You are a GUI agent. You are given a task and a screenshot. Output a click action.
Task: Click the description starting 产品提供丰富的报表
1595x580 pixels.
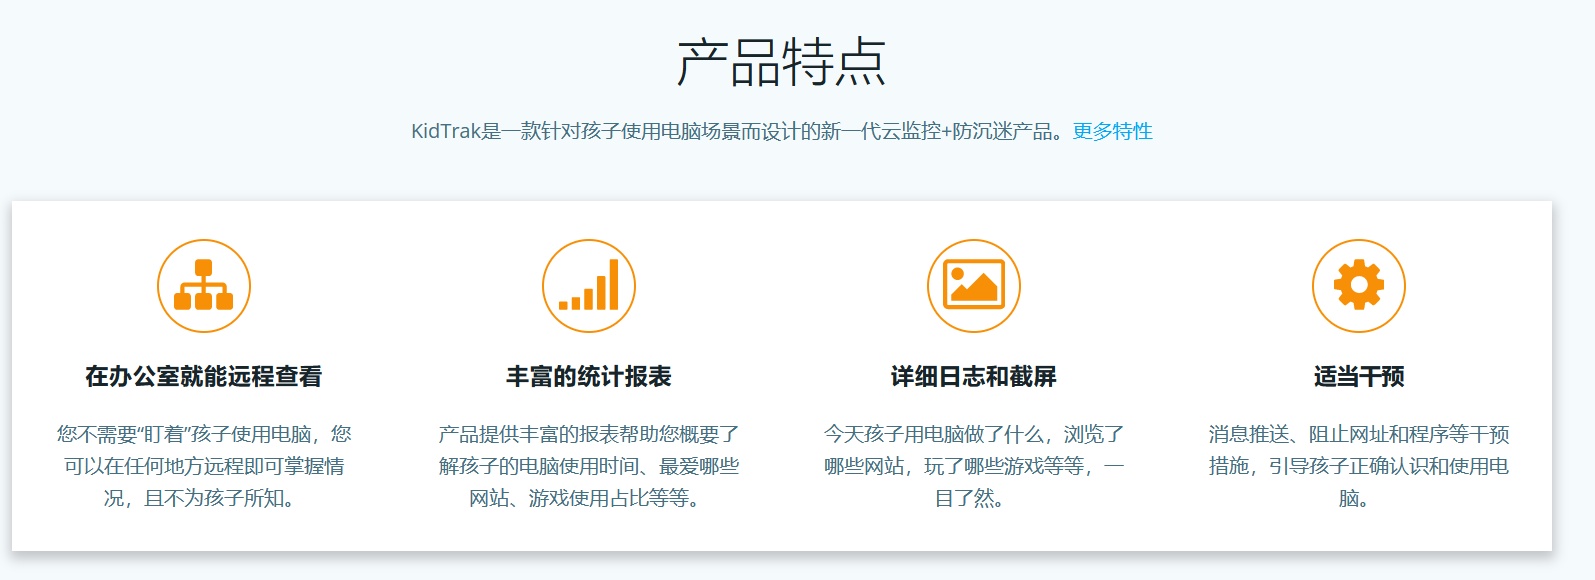[x=589, y=466]
